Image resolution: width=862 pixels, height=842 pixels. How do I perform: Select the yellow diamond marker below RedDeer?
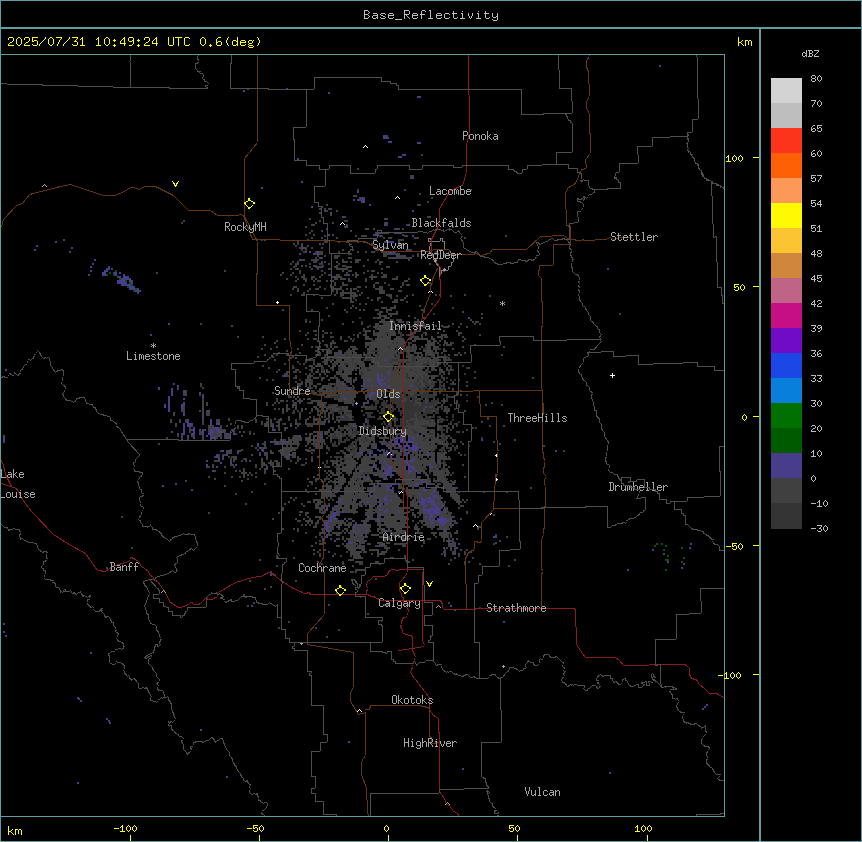426,281
